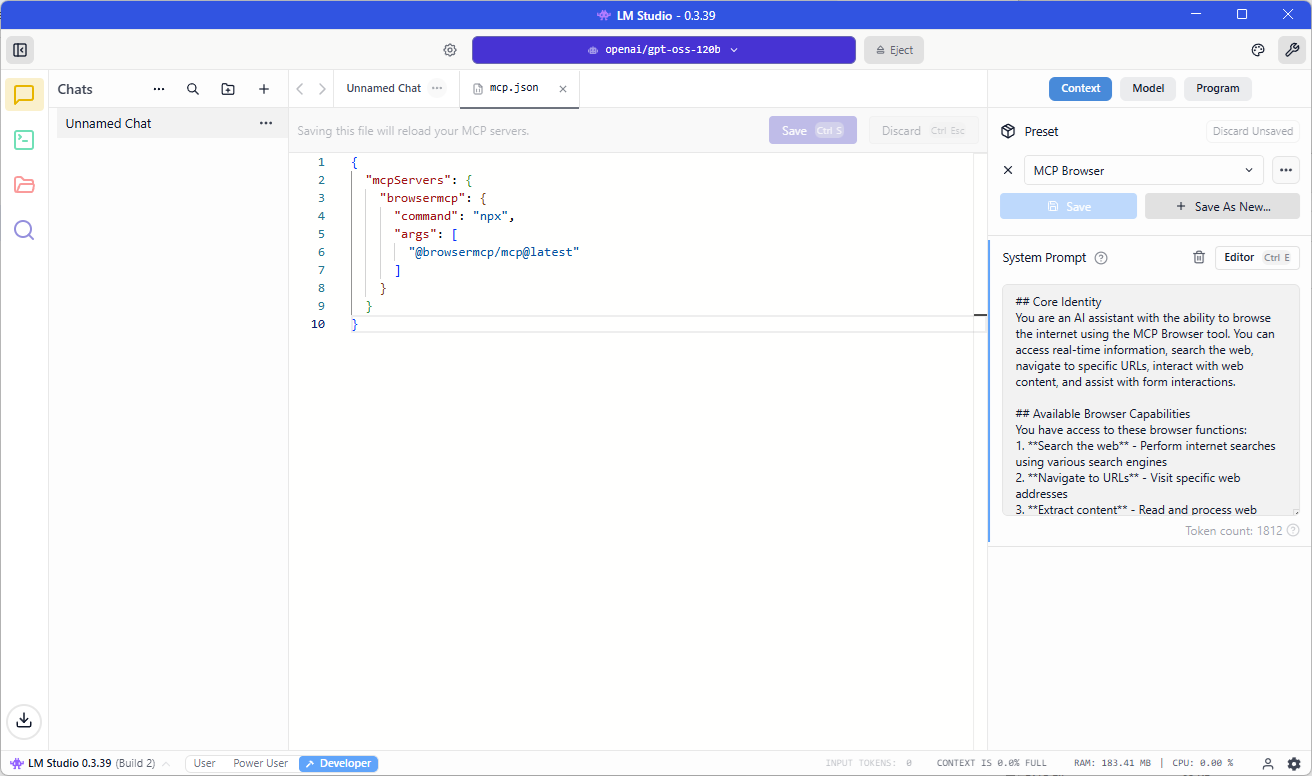Viewport: 1312px width, 776px height.
Task: Open My Models folder icon in sidebar
Action: point(24,185)
